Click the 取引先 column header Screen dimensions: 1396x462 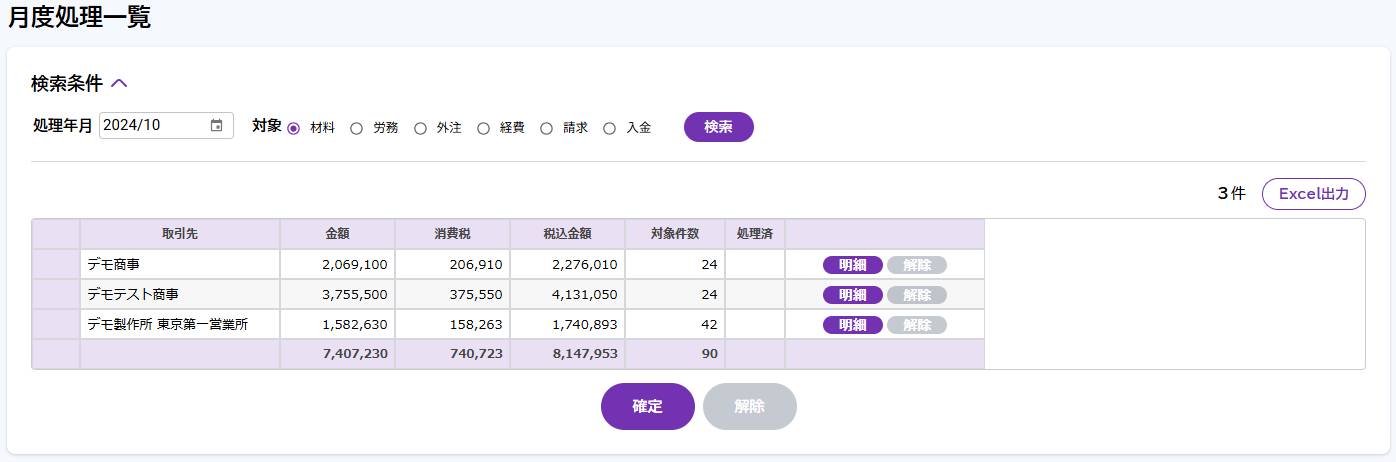click(x=180, y=234)
